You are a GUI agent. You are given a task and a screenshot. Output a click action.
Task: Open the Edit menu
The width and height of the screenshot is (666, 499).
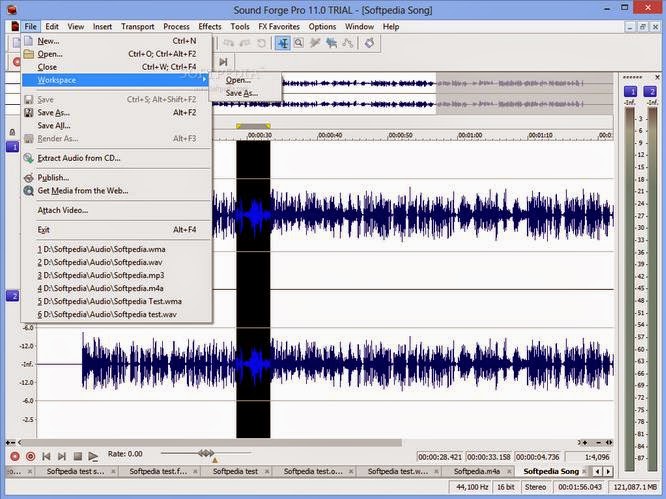52,26
